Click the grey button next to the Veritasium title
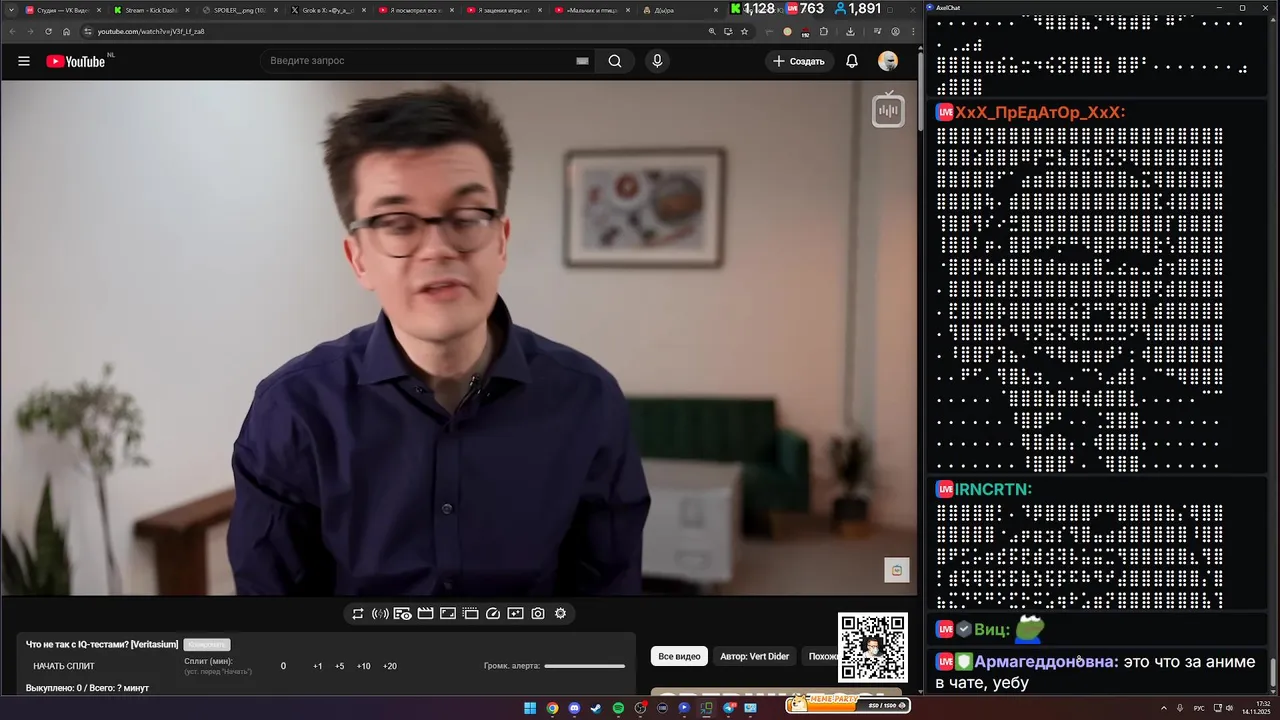Viewport: 1280px width, 720px height. tap(207, 645)
